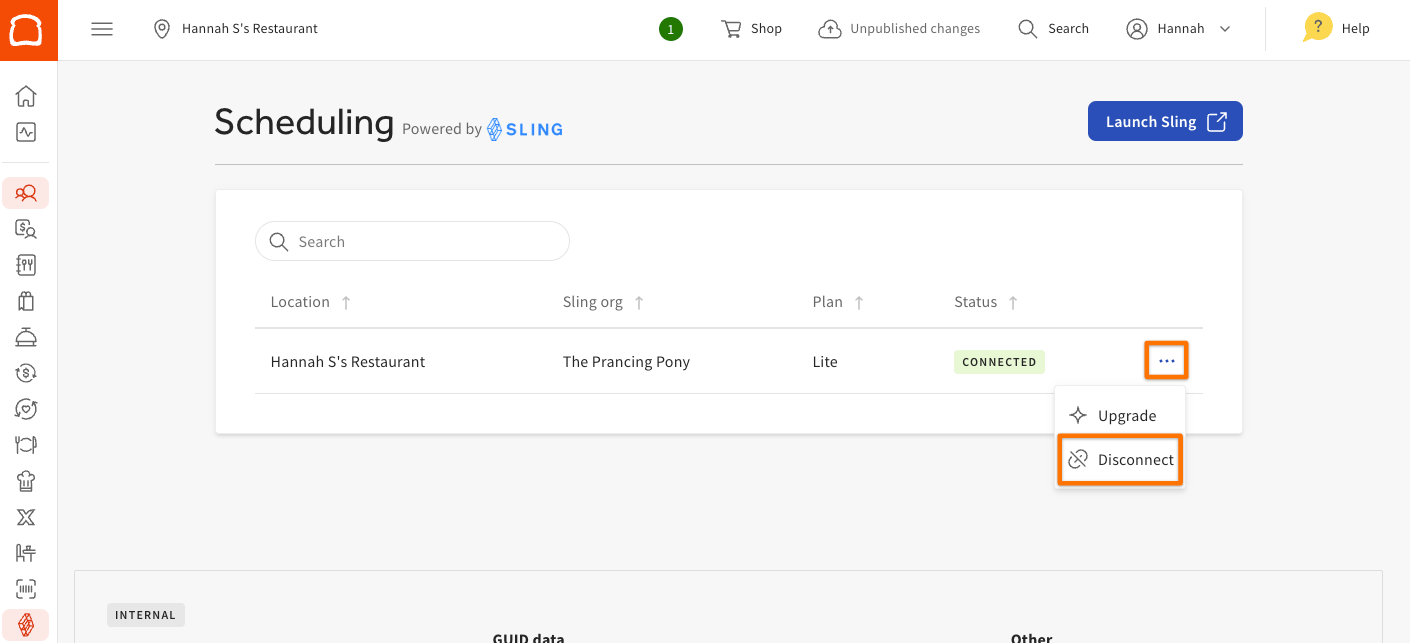Open the activity chart icon in sidebar

tap(26, 132)
